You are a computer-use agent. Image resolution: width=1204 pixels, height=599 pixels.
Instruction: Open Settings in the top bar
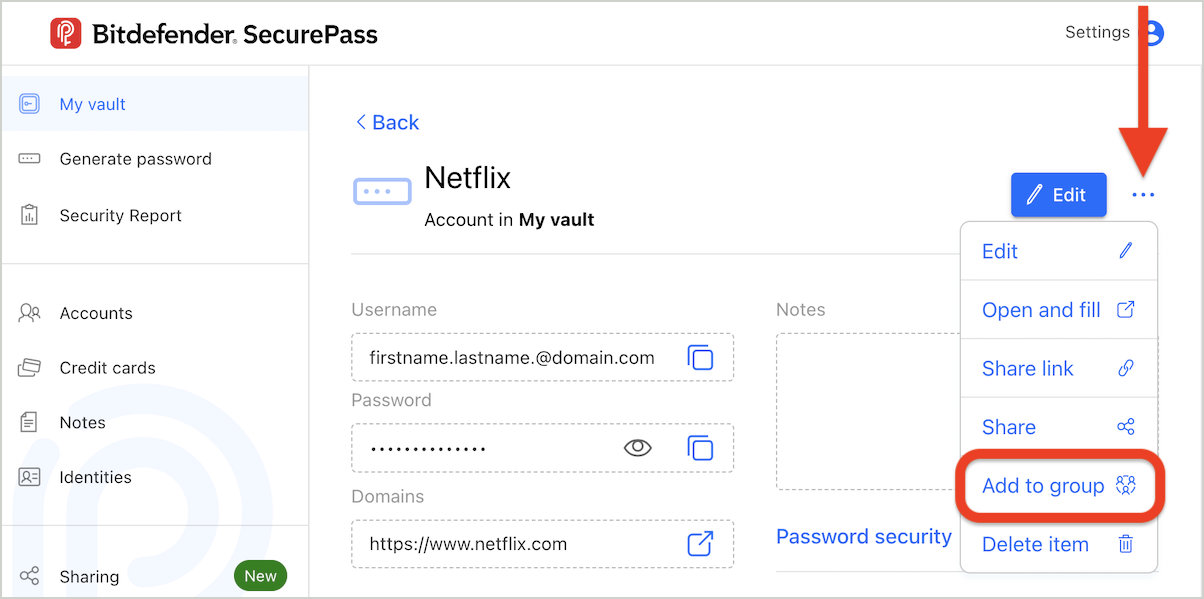pyautogui.click(x=1097, y=32)
